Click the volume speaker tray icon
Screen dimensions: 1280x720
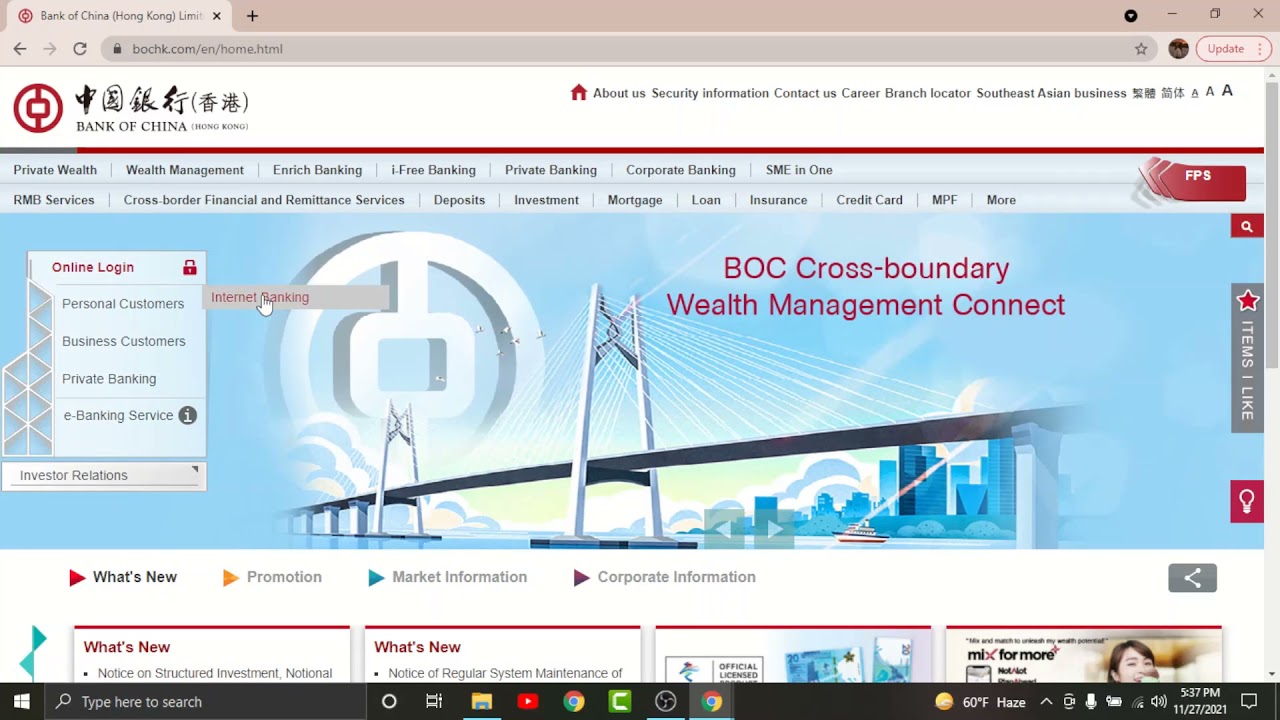pyautogui.click(x=1159, y=702)
